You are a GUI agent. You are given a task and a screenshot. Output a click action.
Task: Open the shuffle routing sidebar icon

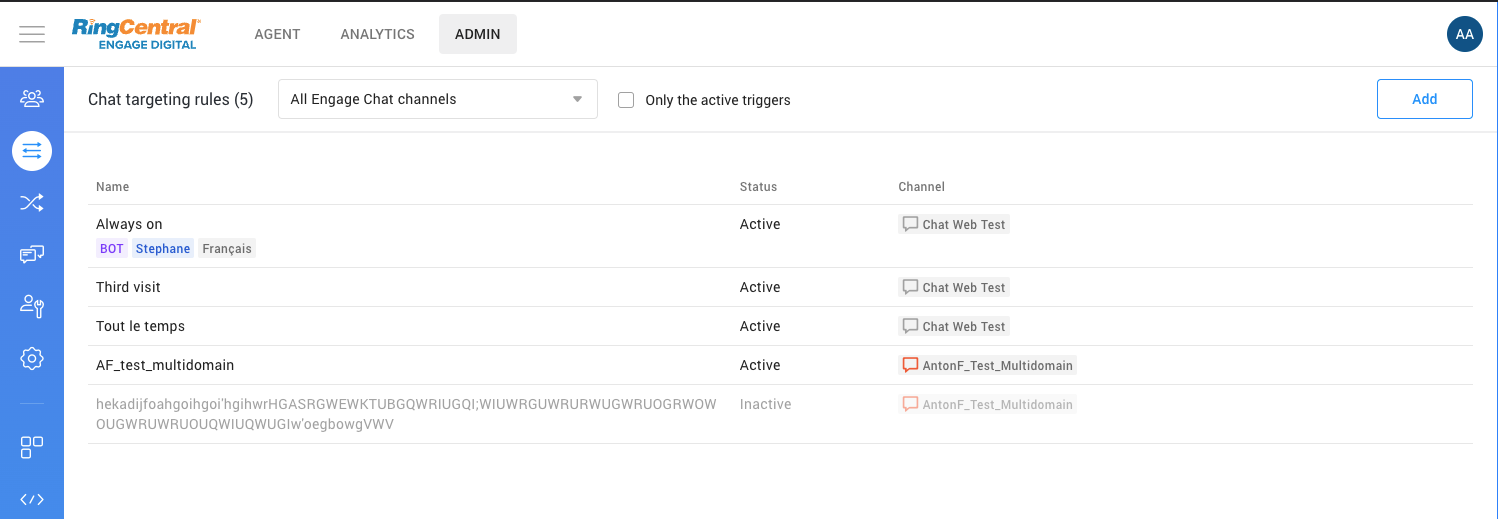coord(32,203)
